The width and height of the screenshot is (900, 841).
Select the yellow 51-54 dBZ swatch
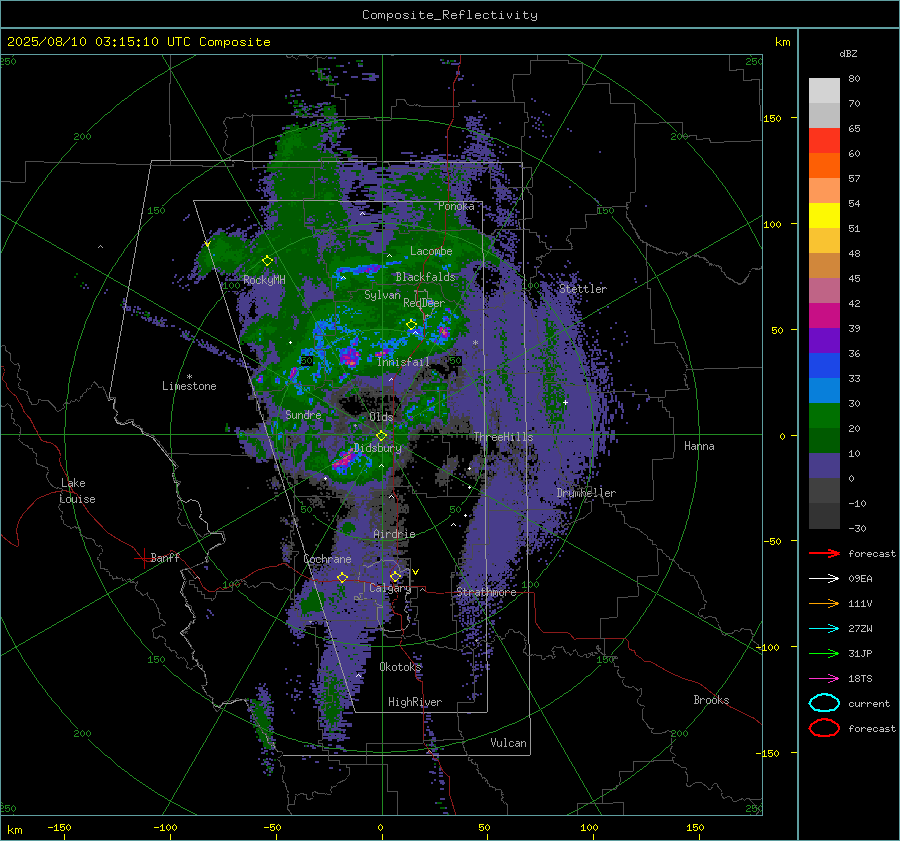pyautogui.click(x=824, y=216)
